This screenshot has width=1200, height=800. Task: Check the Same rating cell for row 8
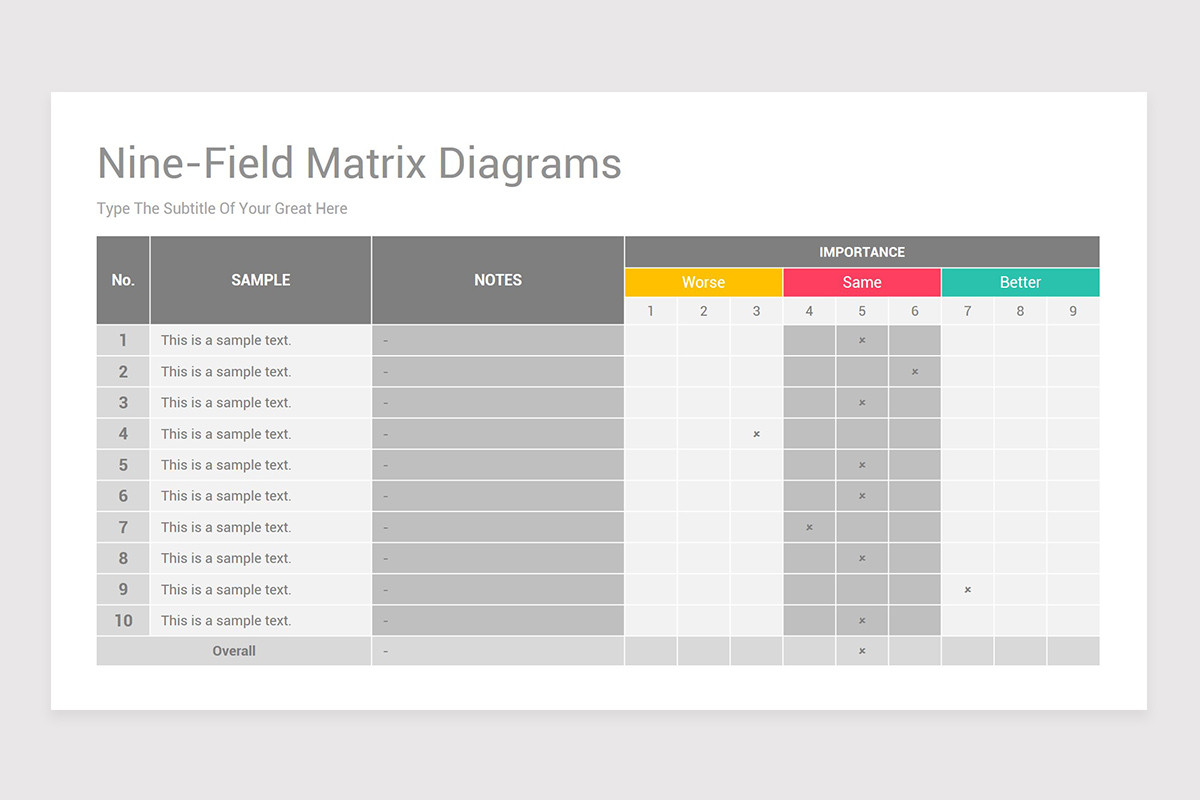862,557
